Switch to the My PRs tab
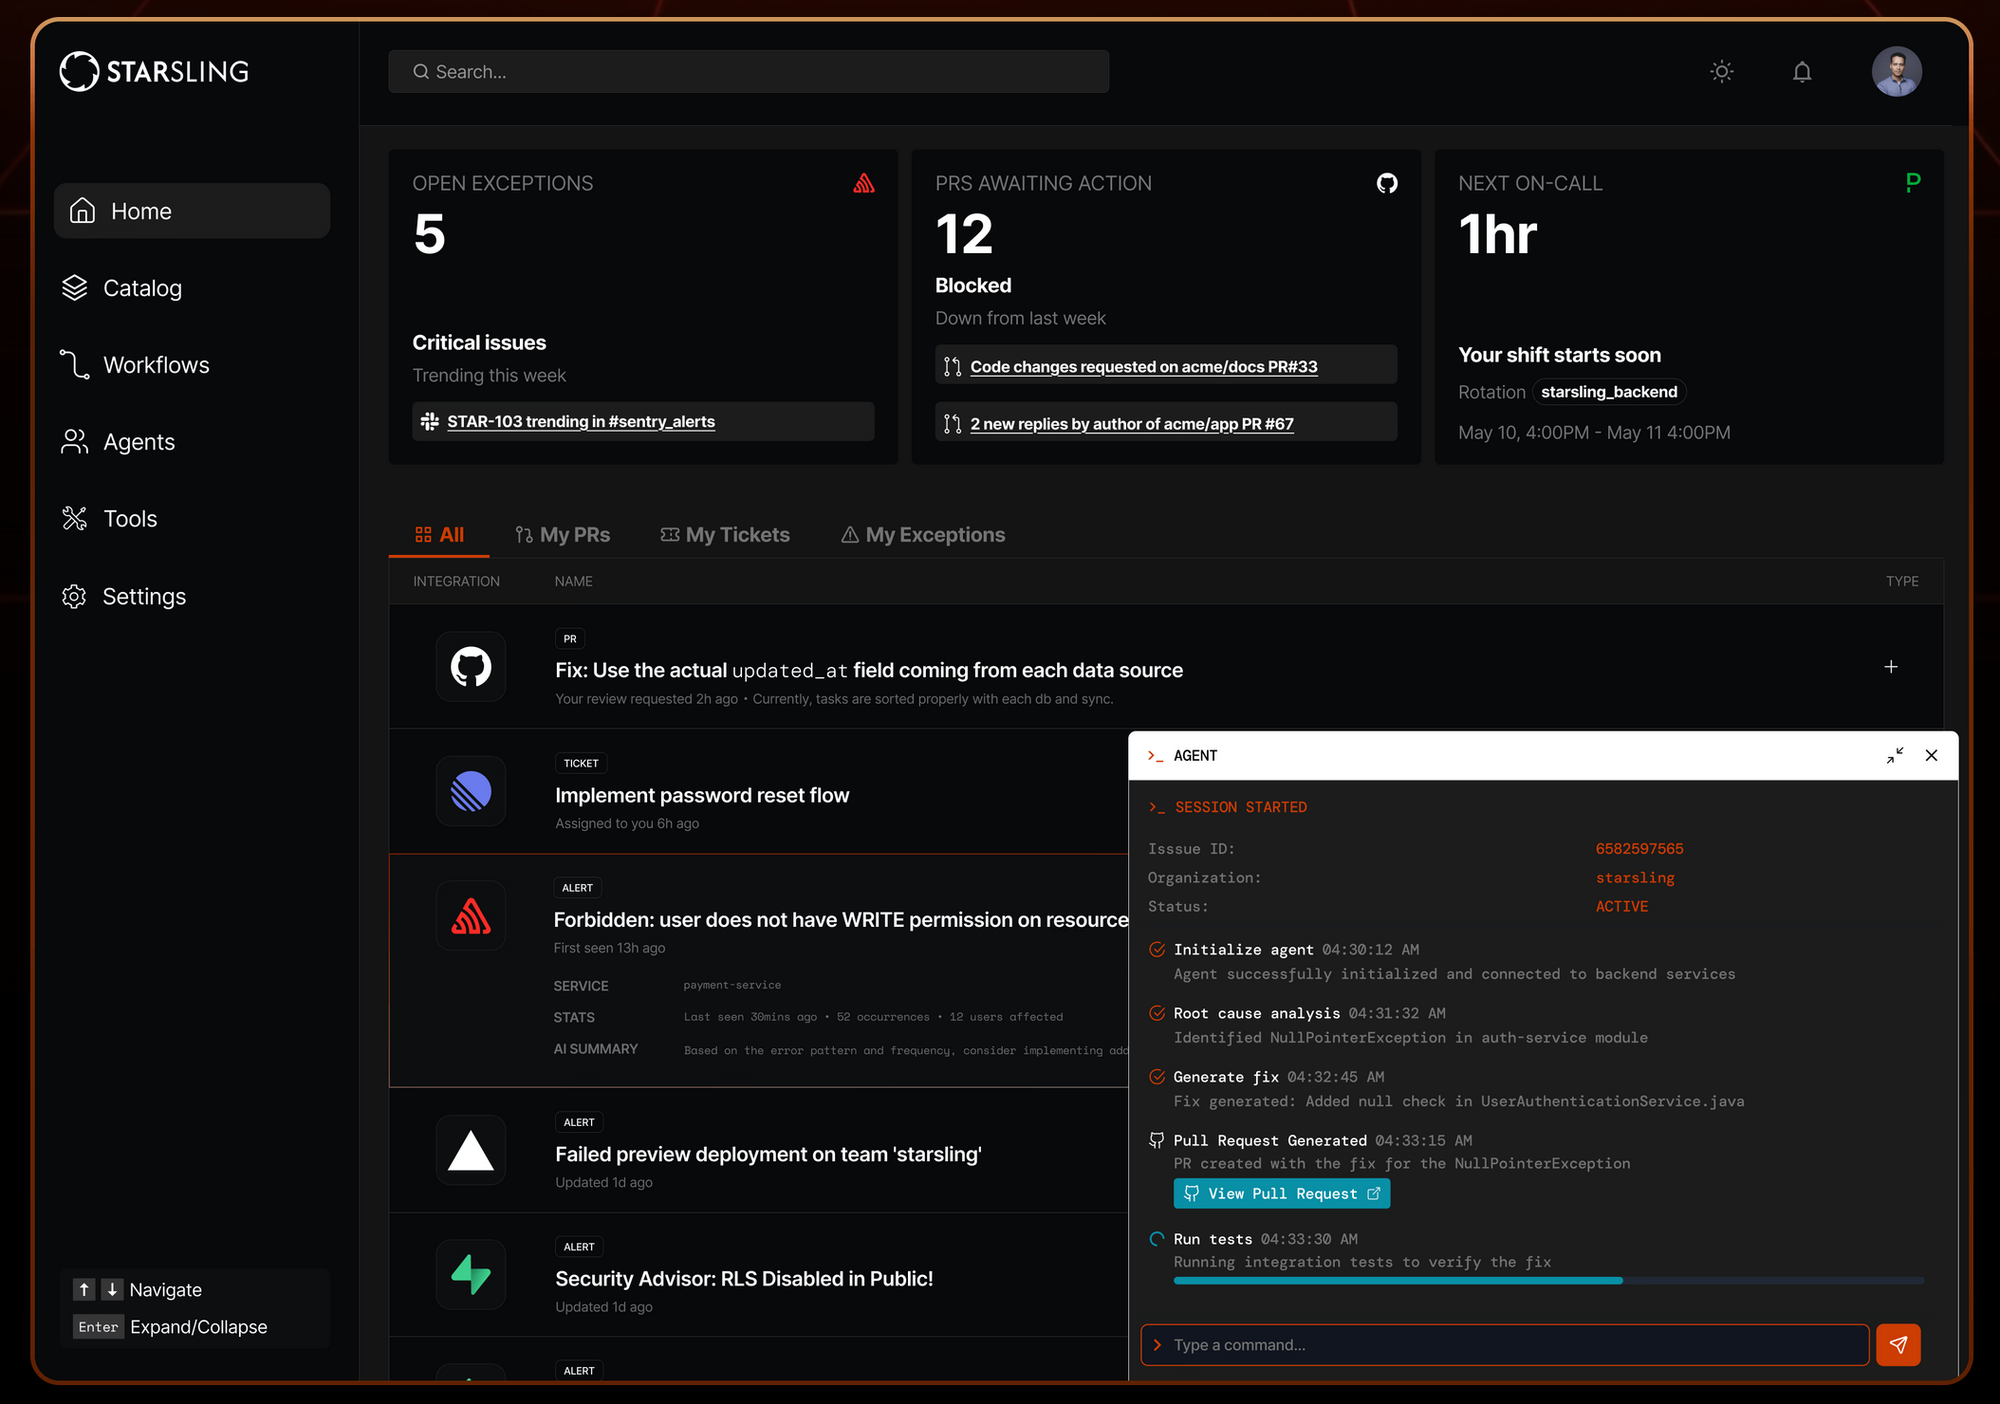Screen dimensions: 2000x1404 [563, 535]
